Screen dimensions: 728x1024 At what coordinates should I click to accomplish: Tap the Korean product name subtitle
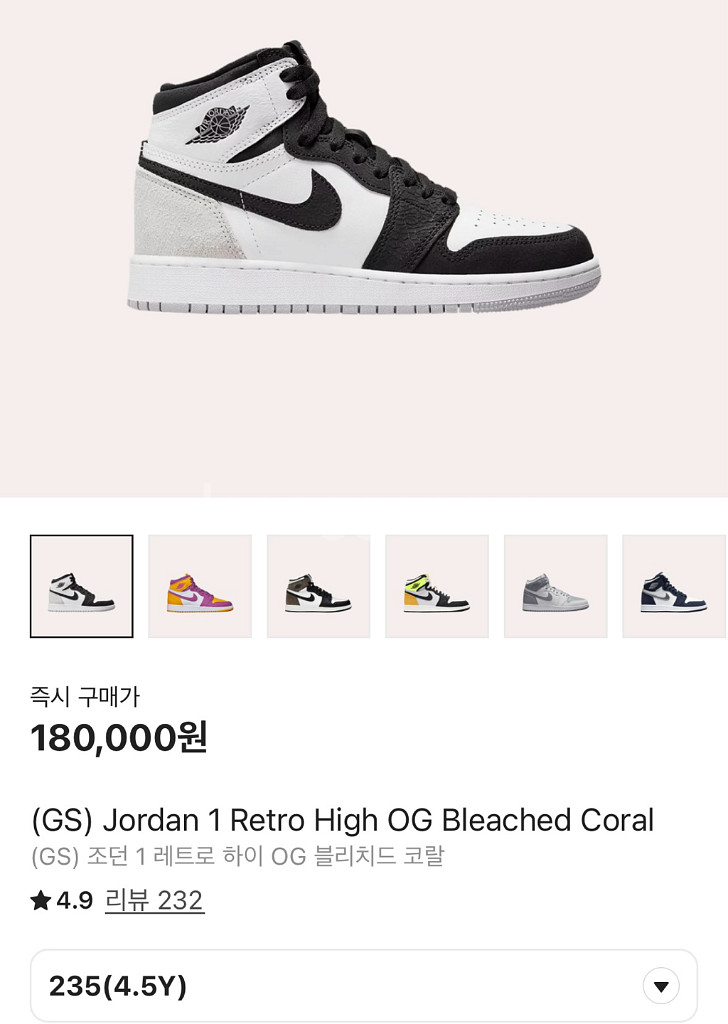pos(238,856)
